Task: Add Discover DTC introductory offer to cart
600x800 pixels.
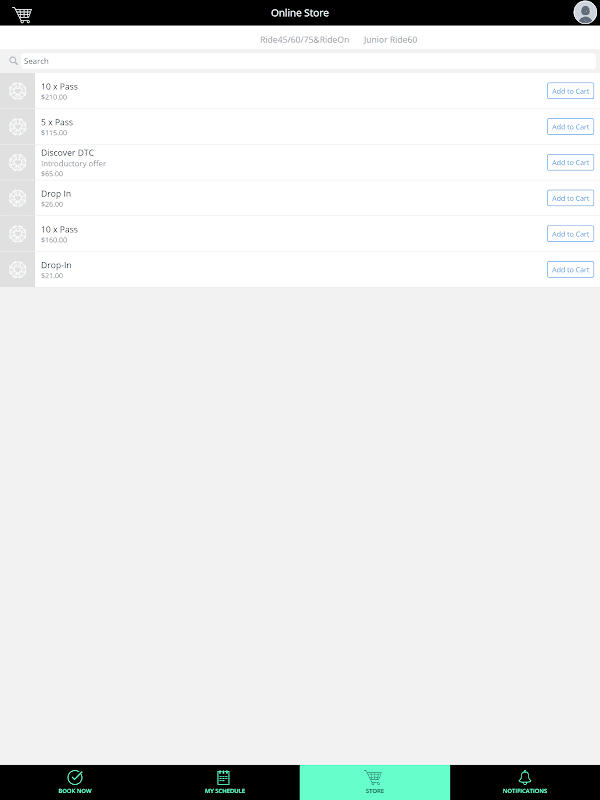Action: tap(570, 162)
